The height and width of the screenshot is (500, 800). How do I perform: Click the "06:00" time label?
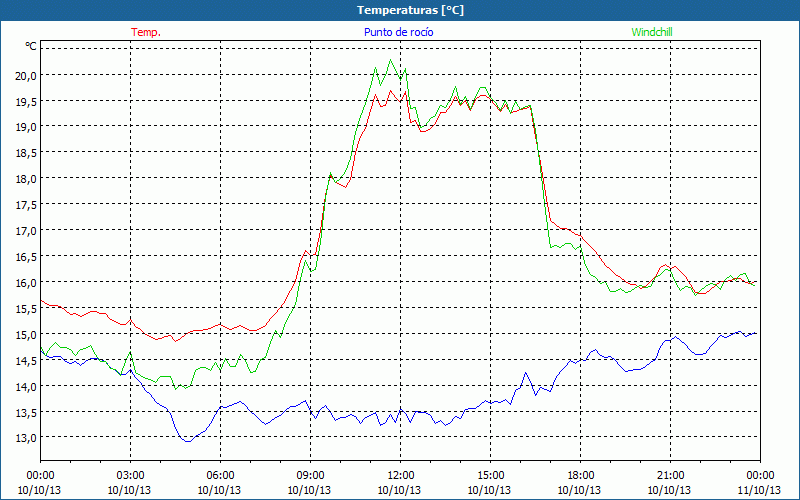click(220, 476)
